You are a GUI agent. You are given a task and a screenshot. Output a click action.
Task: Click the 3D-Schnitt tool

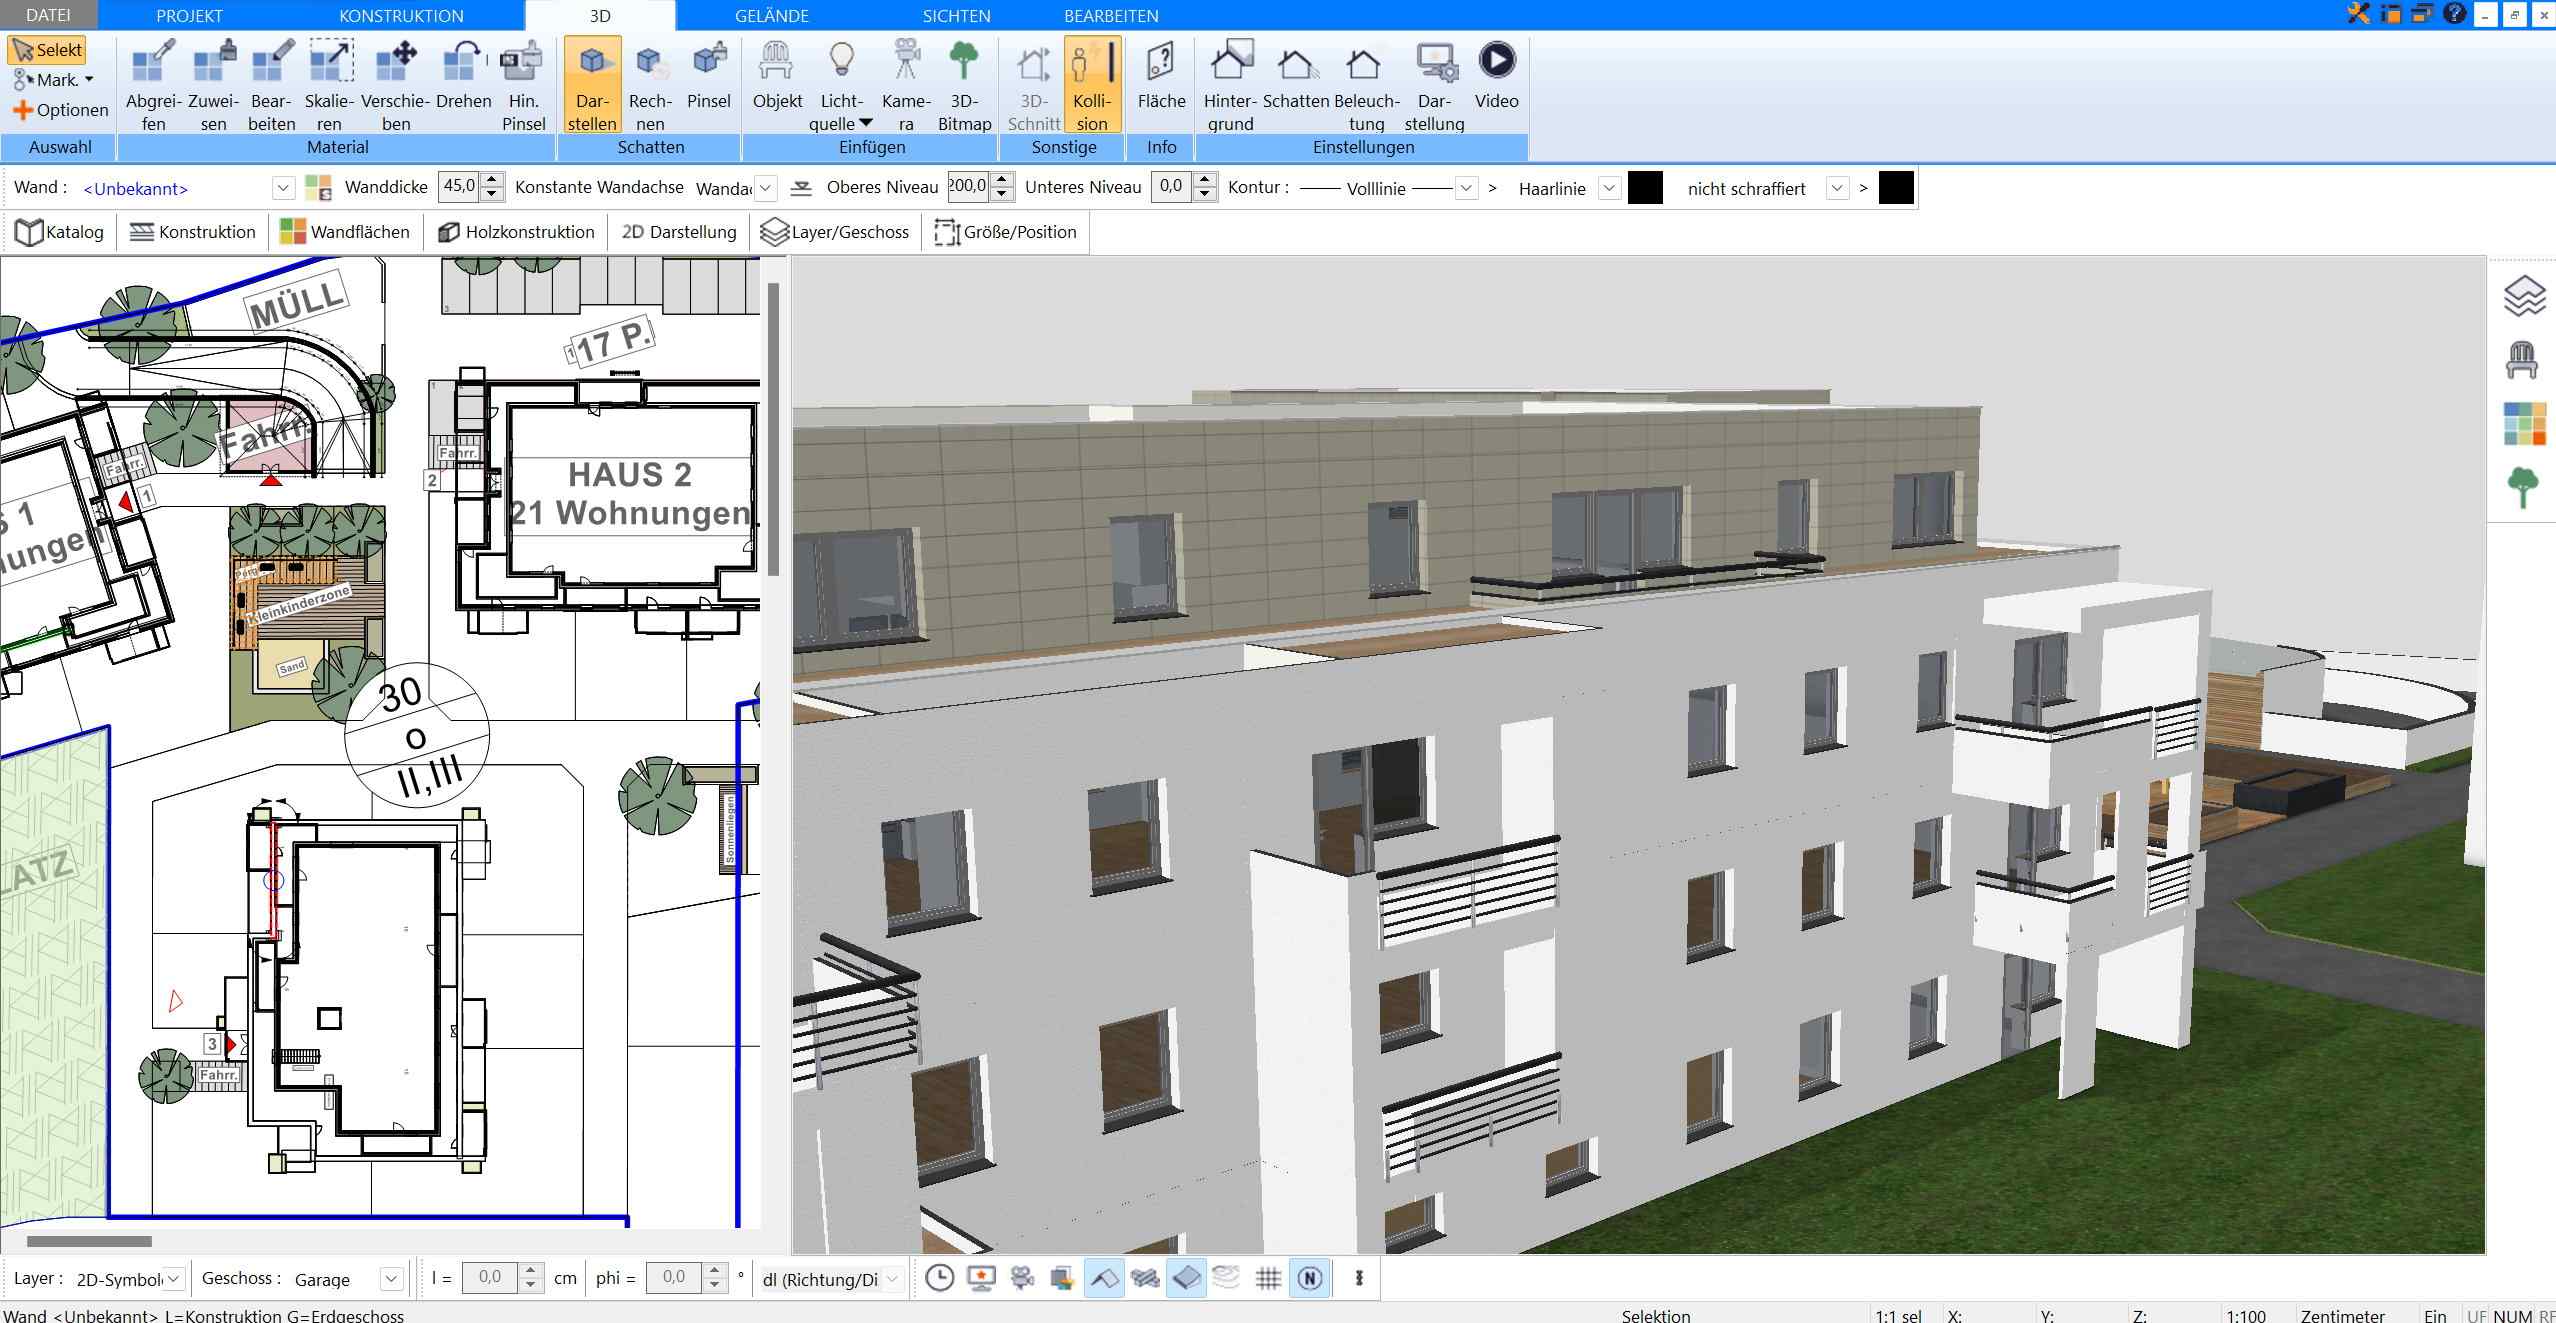pyautogui.click(x=1033, y=86)
